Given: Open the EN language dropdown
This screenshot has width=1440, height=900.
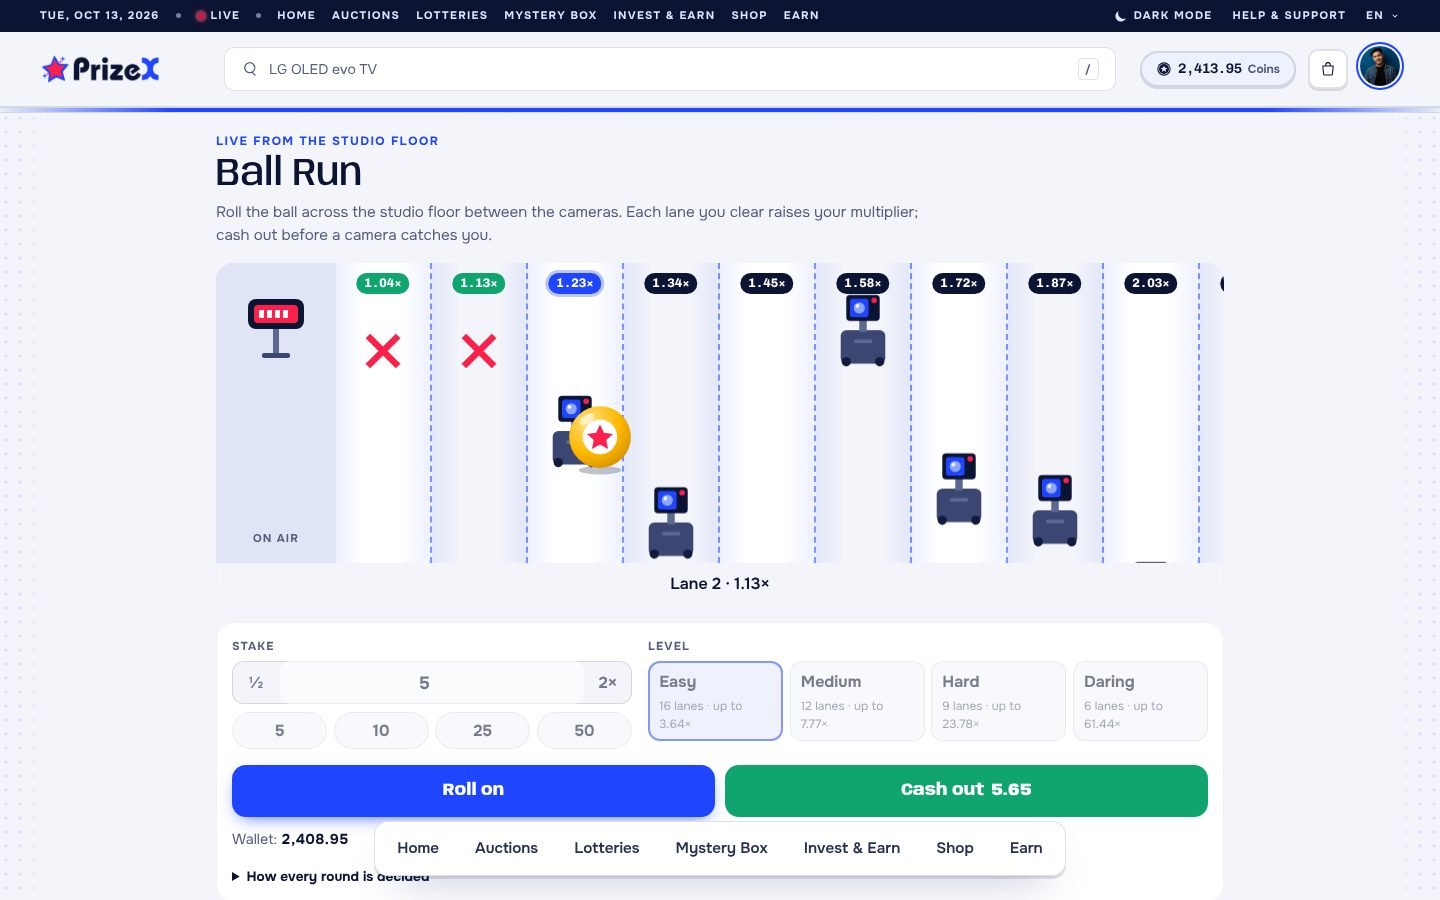Looking at the screenshot, I should pyautogui.click(x=1382, y=16).
